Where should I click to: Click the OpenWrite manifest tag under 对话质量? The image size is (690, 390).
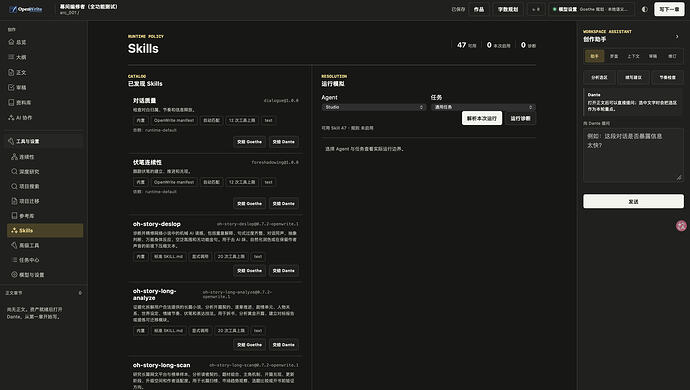coord(174,120)
